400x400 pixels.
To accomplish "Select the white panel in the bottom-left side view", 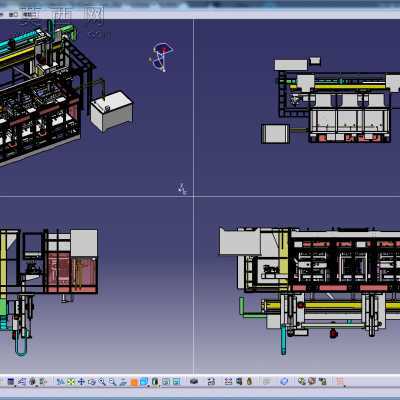I will coord(84,243).
